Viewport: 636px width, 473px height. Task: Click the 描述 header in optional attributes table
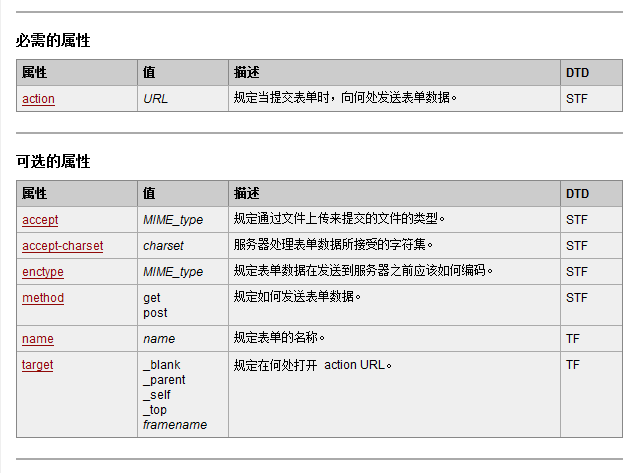click(247, 193)
